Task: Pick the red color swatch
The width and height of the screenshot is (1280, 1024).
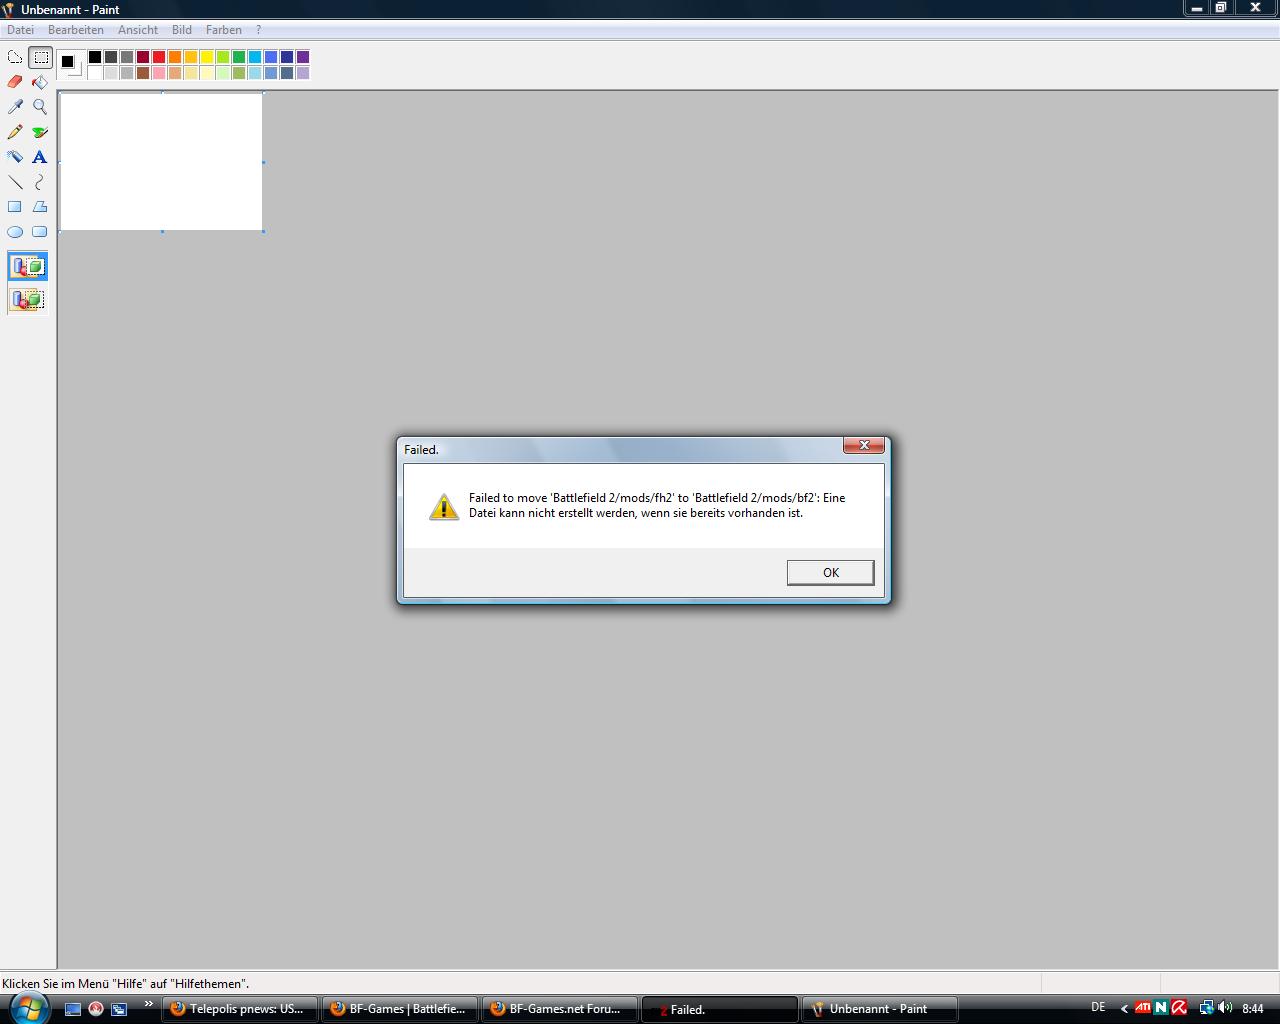Action: 159,57
